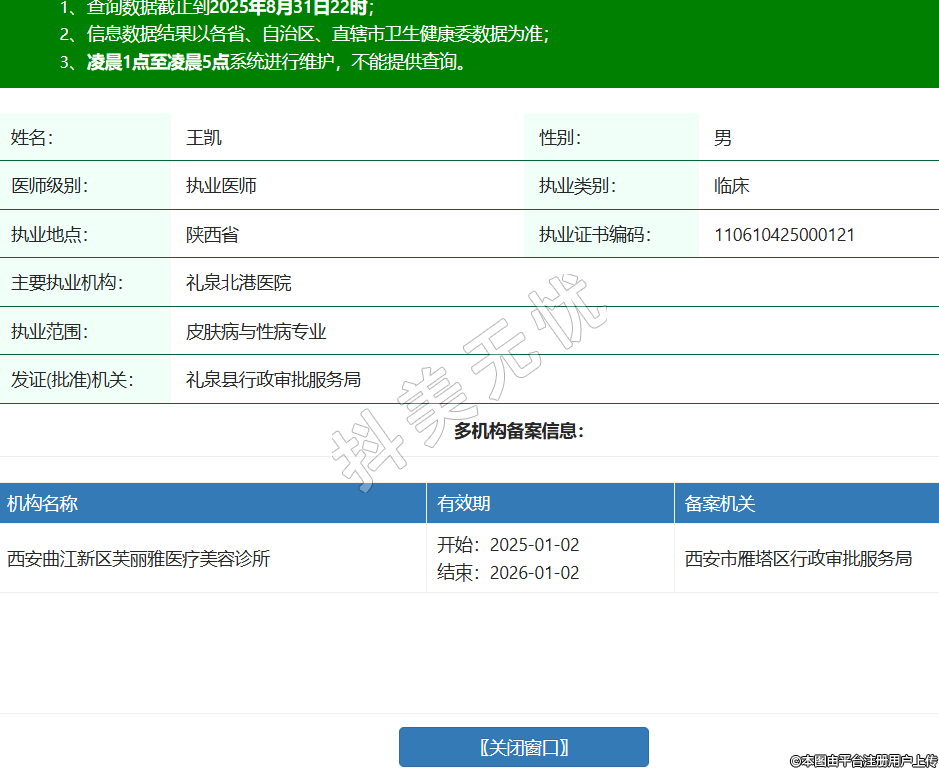This screenshot has height=768, width=939.
Task: Click the 执业证书编码 label
Action: pyautogui.click(x=595, y=235)
